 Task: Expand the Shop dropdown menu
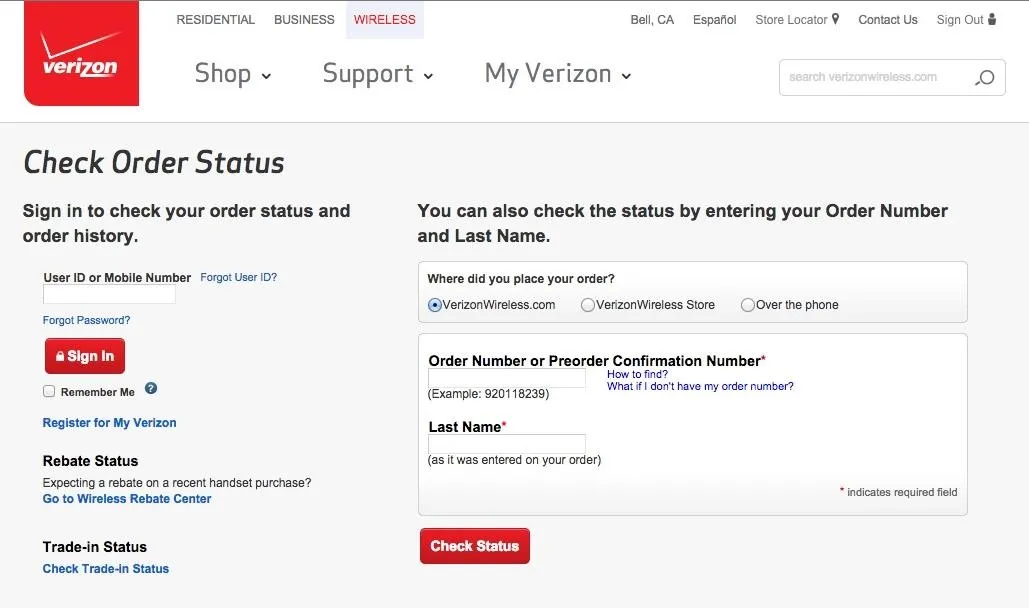tap(233, 74)
